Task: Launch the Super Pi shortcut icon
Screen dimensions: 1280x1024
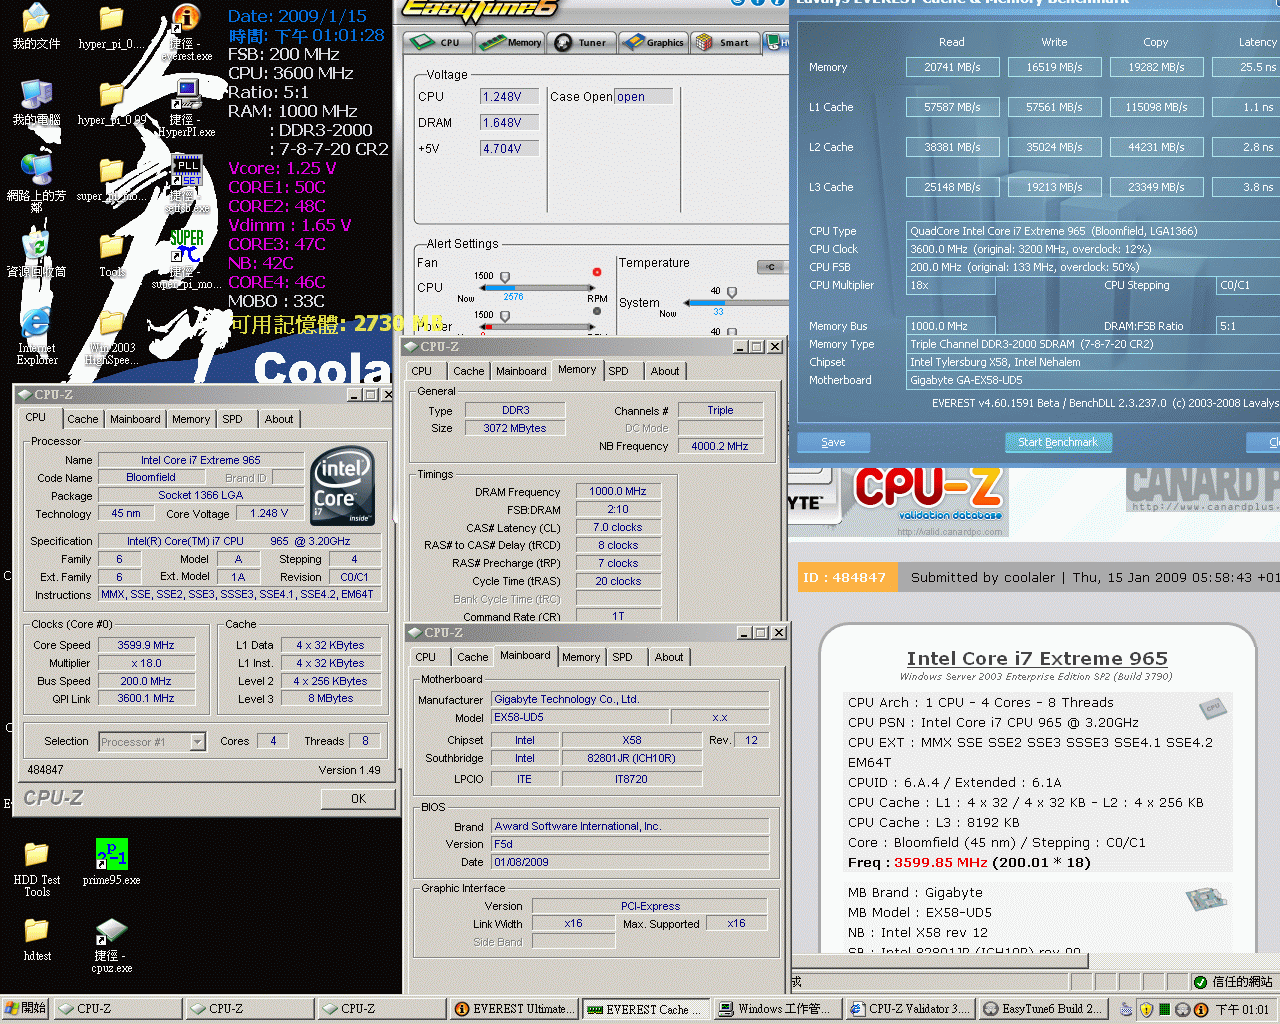Action: coord(186,258)
